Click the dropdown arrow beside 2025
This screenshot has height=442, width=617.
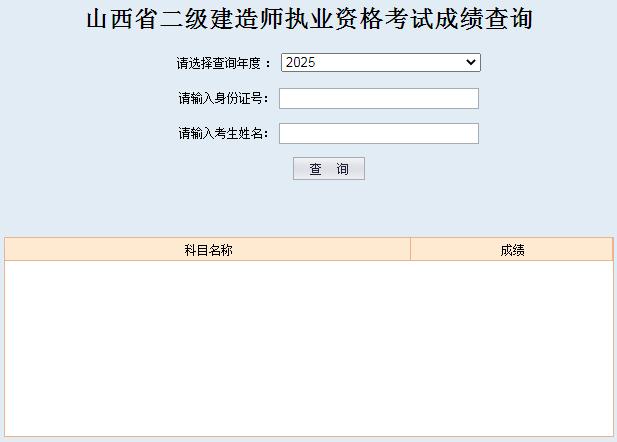click(x=472, y=63)
